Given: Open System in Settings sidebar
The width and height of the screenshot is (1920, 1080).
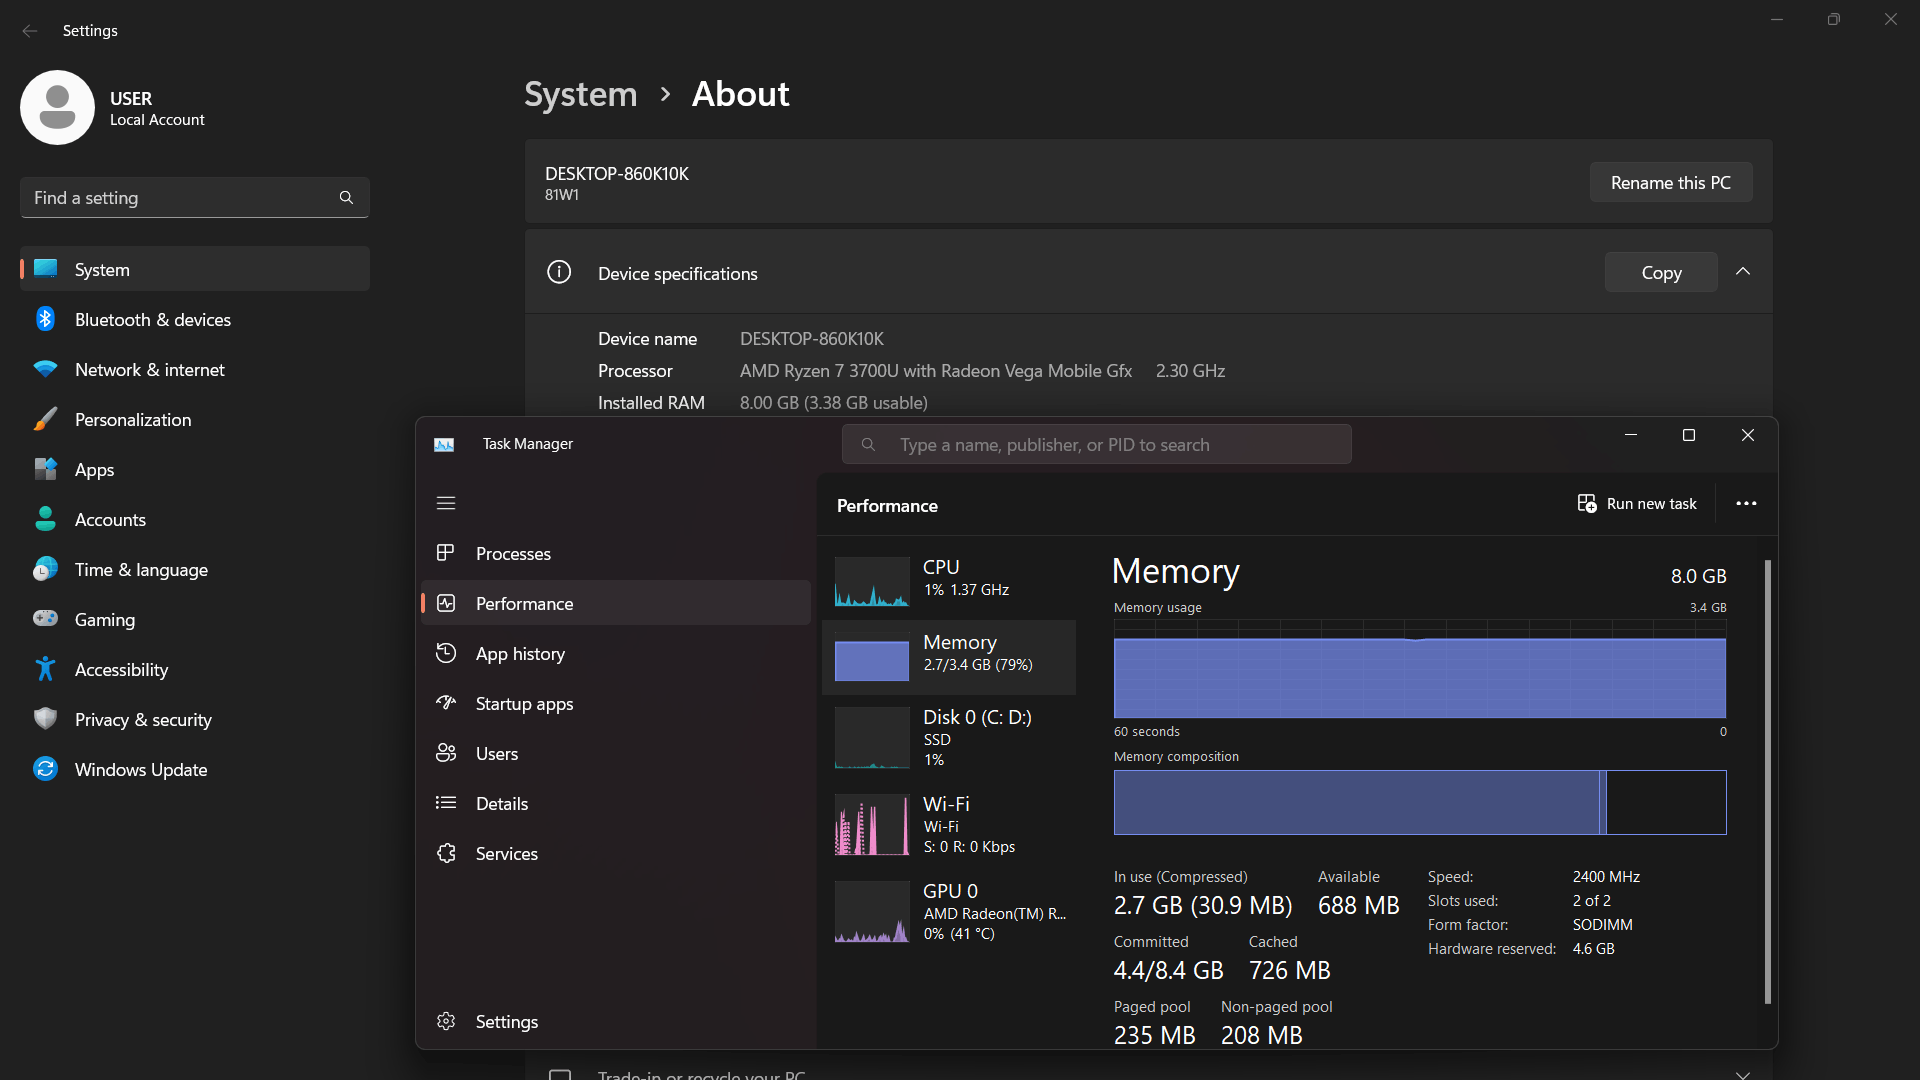Looking at the screenshot, I should (195, 269).
